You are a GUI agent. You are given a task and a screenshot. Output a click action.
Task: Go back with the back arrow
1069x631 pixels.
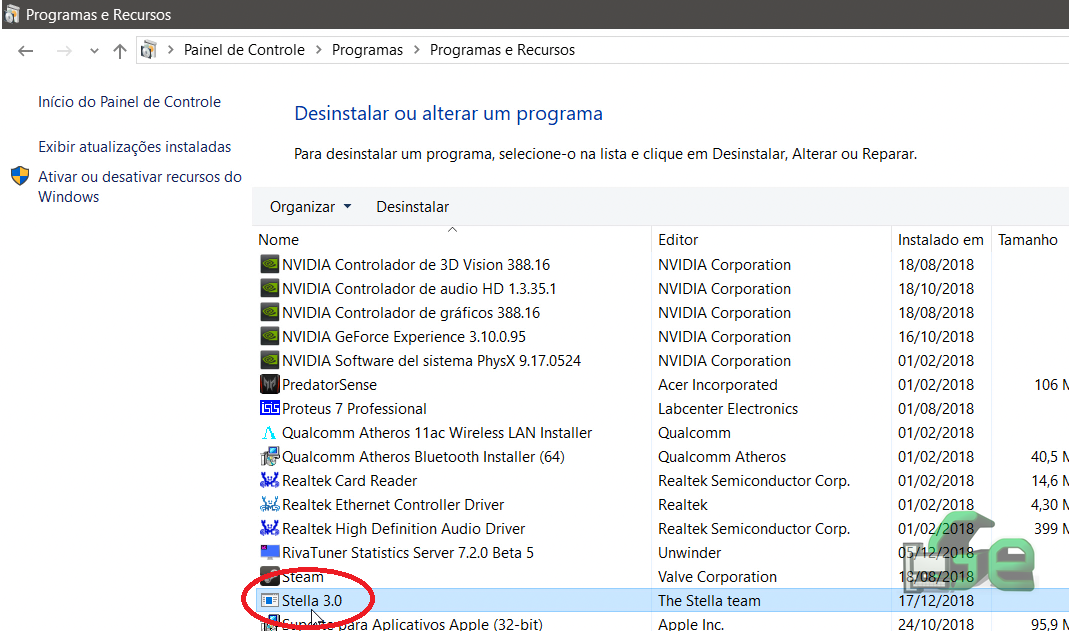[x=25, y=50]
